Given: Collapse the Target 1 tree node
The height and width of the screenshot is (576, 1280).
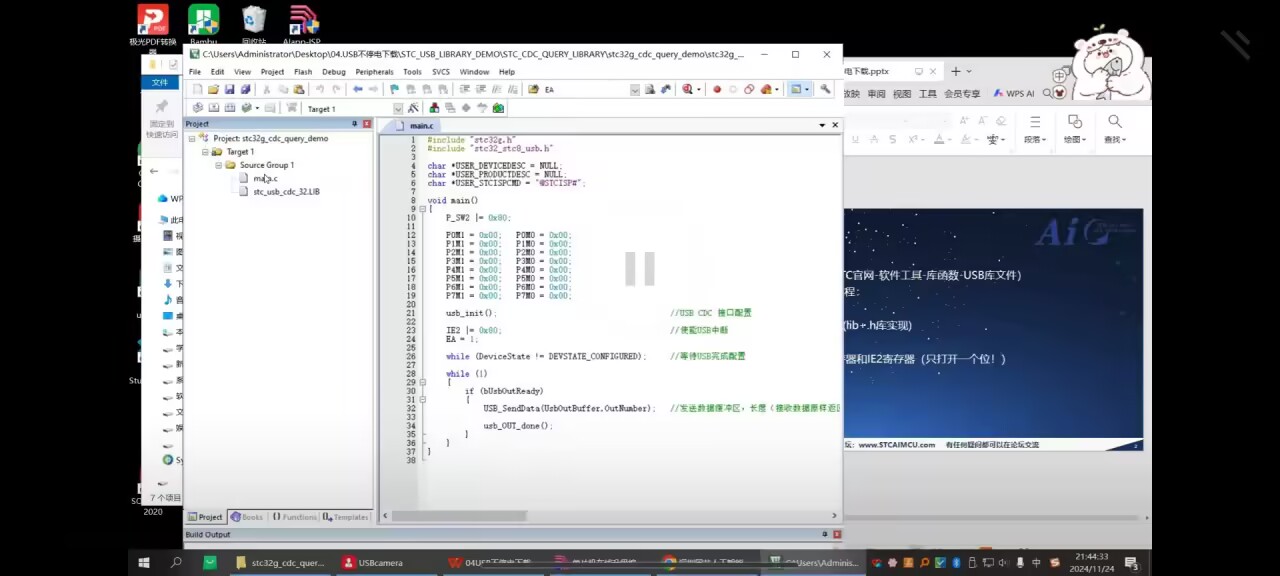Looking at the screenshot, I should point(205,152).
